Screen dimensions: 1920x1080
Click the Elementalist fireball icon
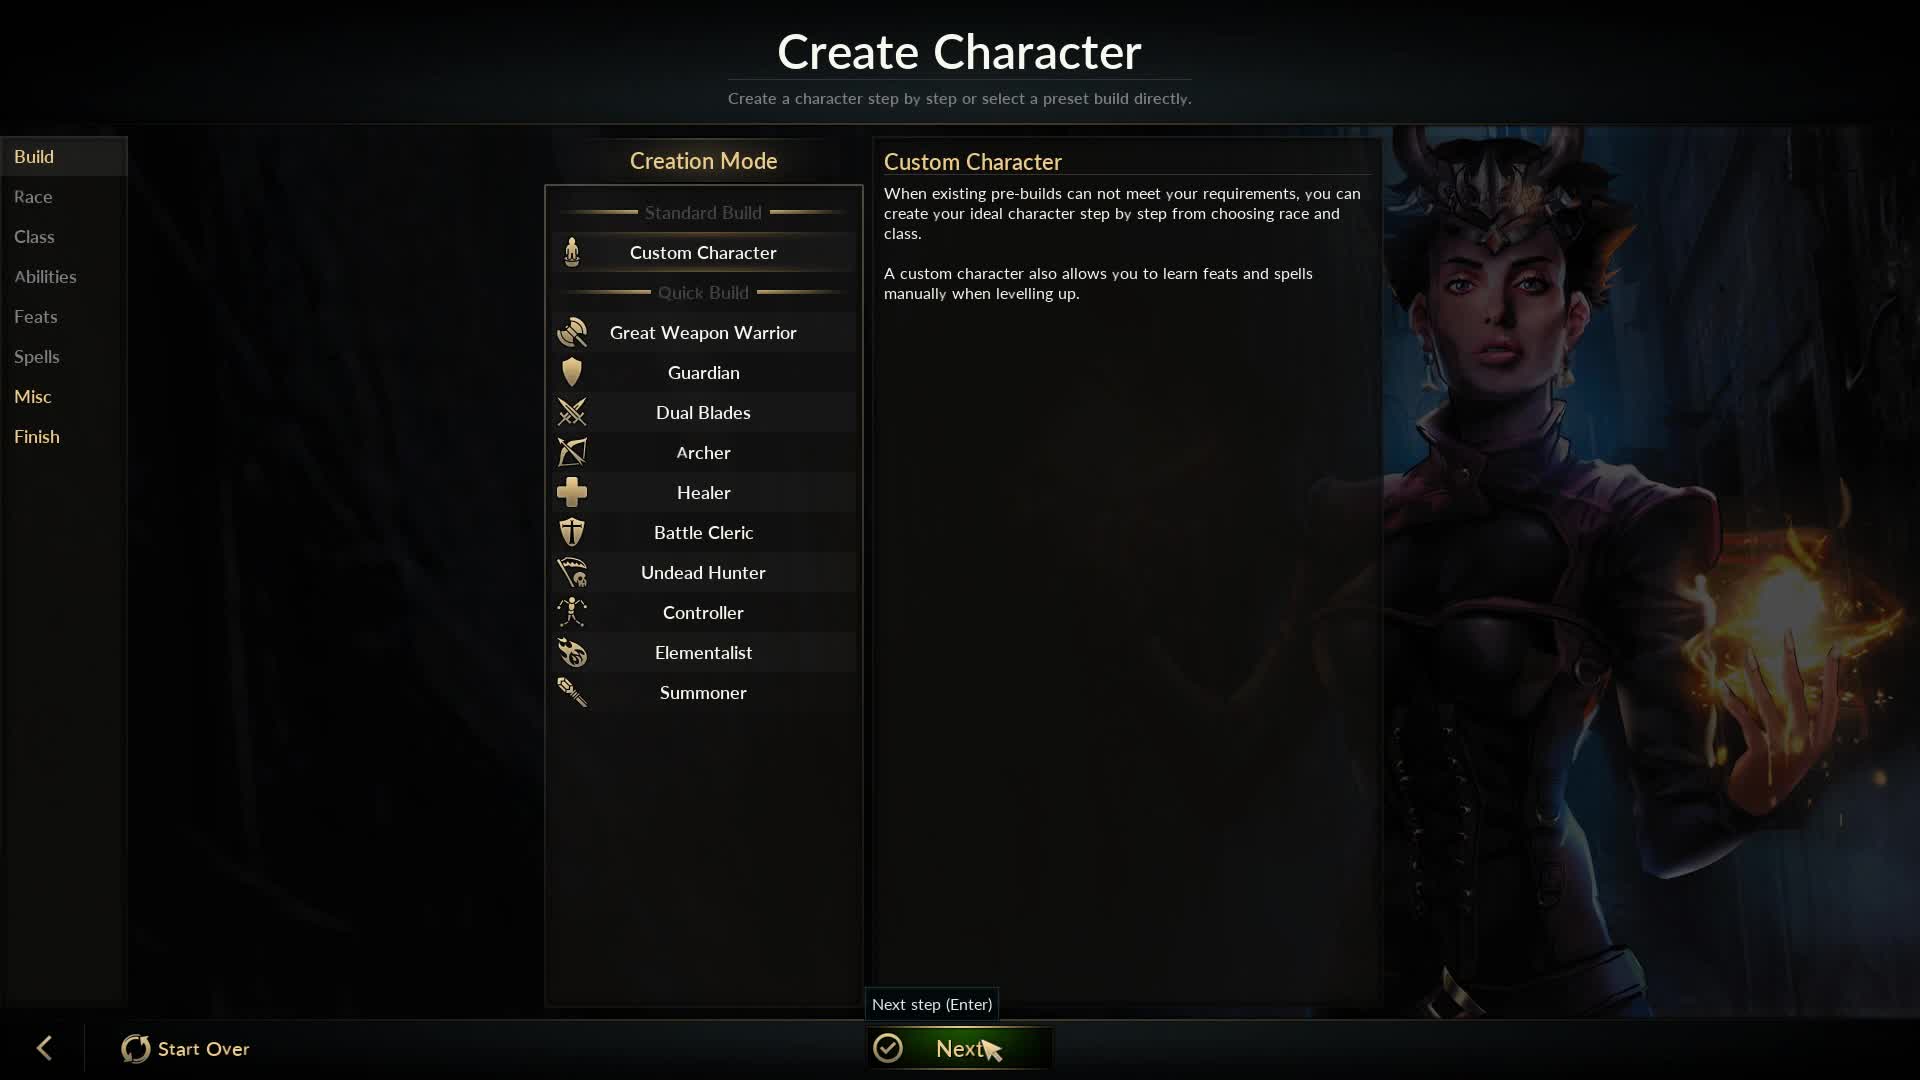[572, 652]
